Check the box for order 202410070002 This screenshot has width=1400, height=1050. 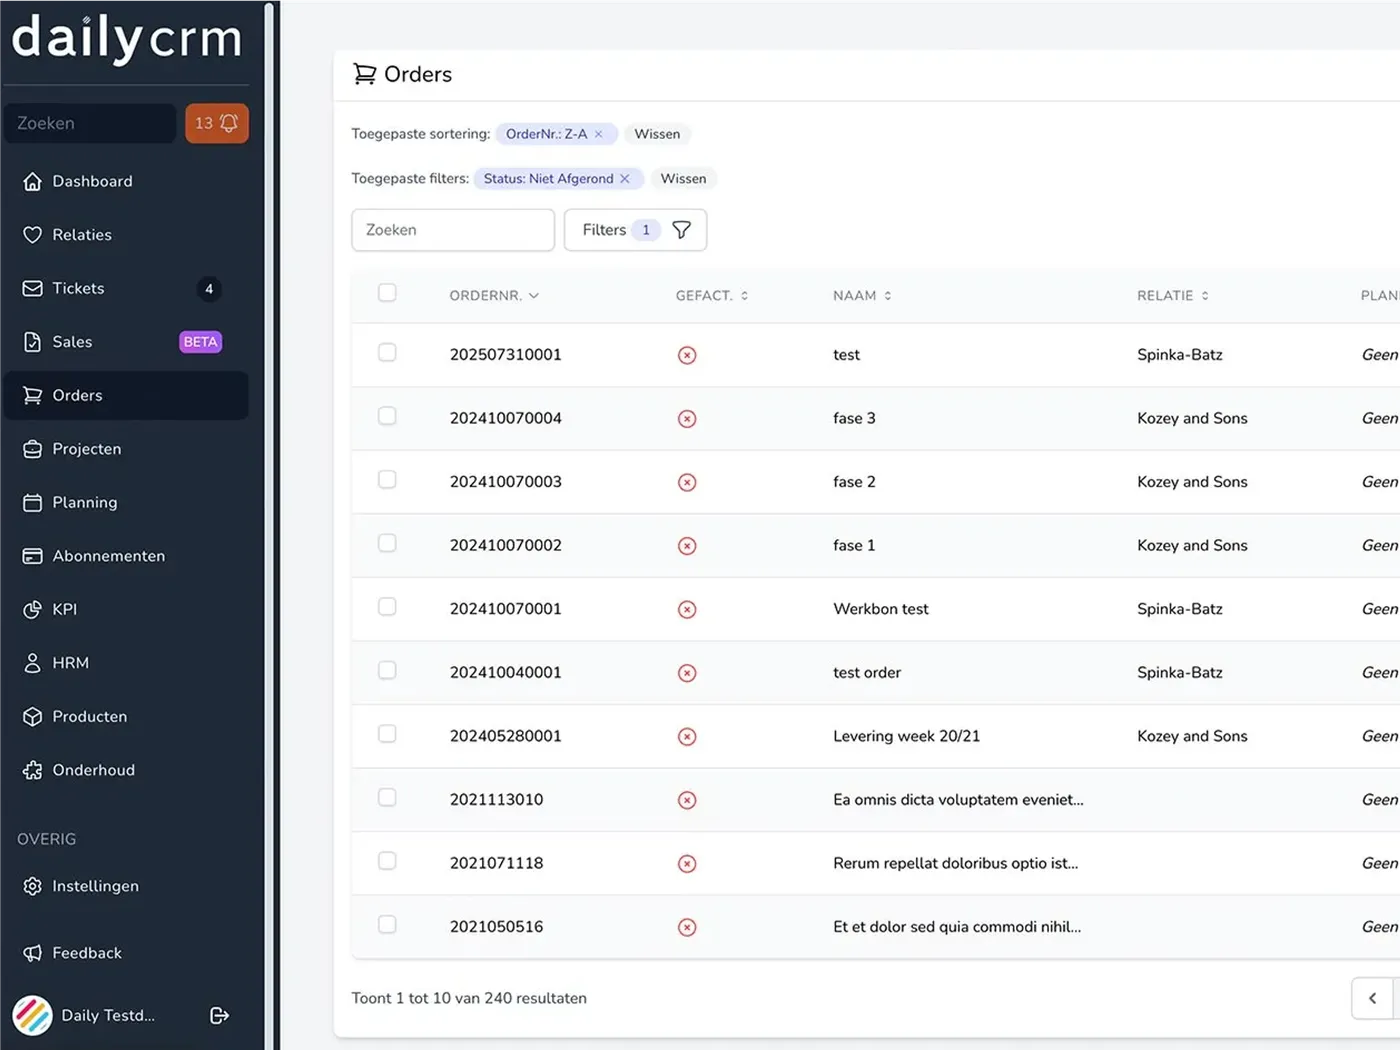click(x=387, y=543)
